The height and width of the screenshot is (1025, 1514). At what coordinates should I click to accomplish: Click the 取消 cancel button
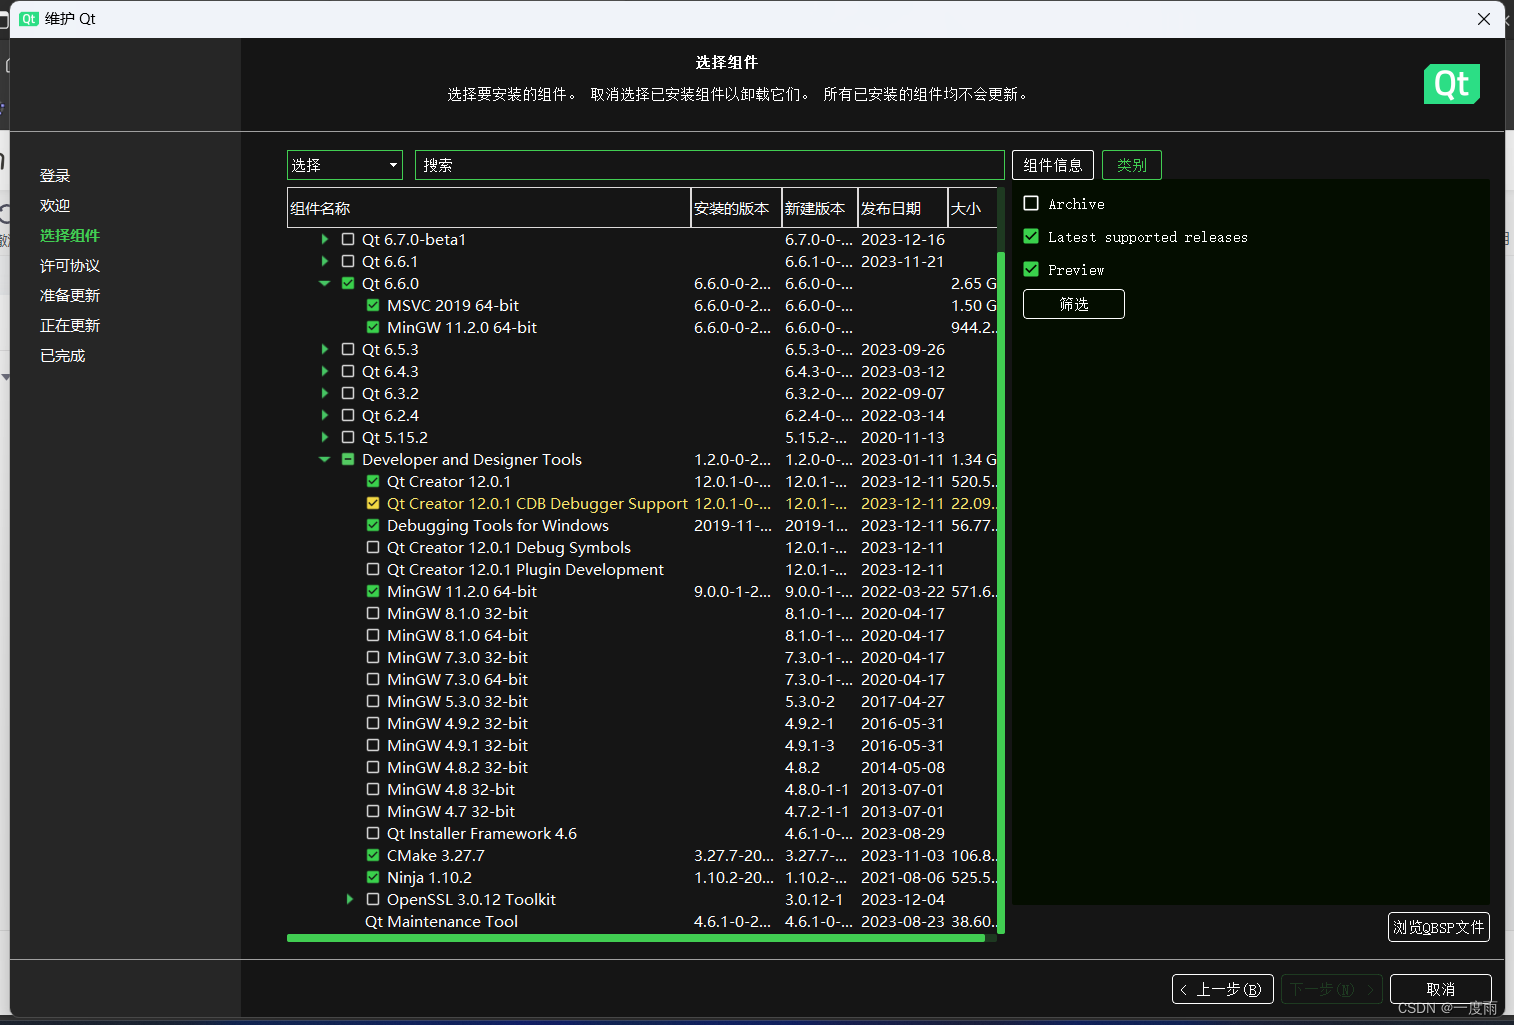tap(1441, 989)
